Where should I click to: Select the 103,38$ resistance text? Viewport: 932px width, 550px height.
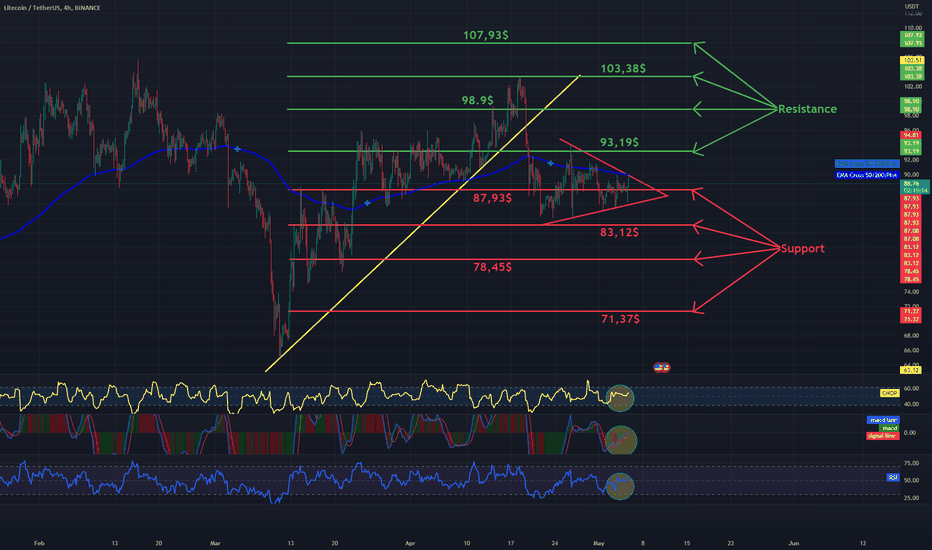[x=623, y=68]
